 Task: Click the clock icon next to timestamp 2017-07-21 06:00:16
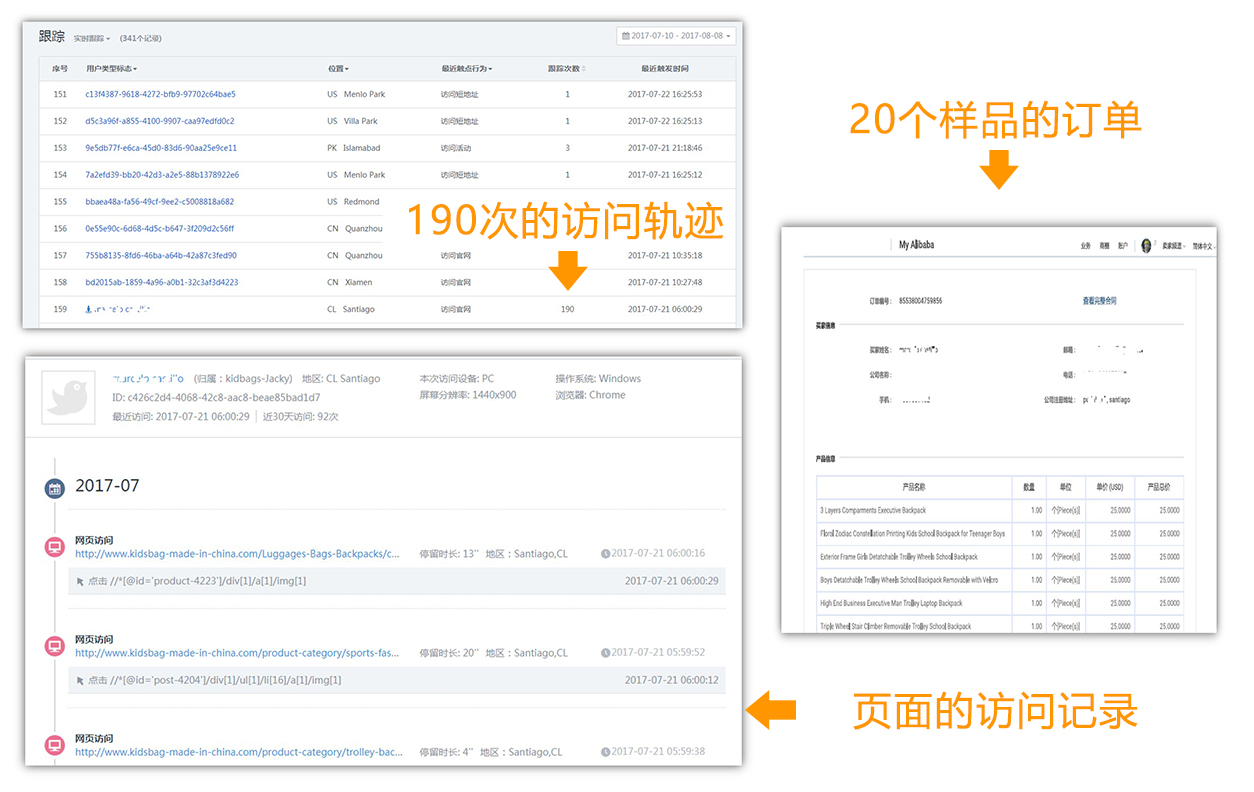607,553
